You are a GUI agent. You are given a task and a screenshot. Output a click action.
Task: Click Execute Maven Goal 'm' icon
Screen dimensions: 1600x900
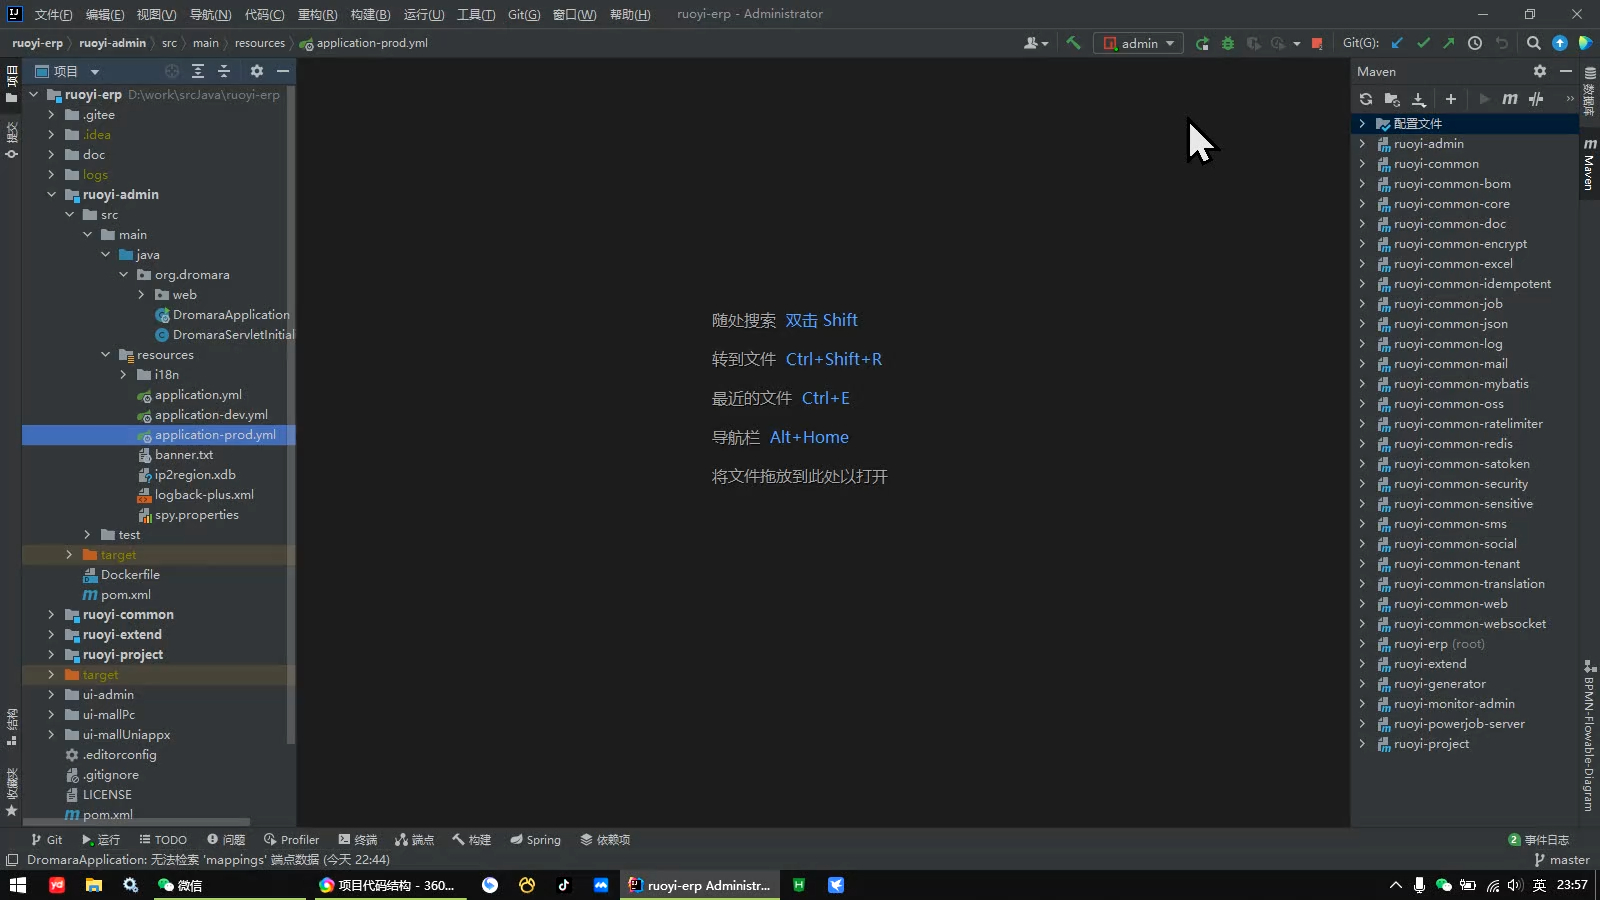click(1510, 99)
